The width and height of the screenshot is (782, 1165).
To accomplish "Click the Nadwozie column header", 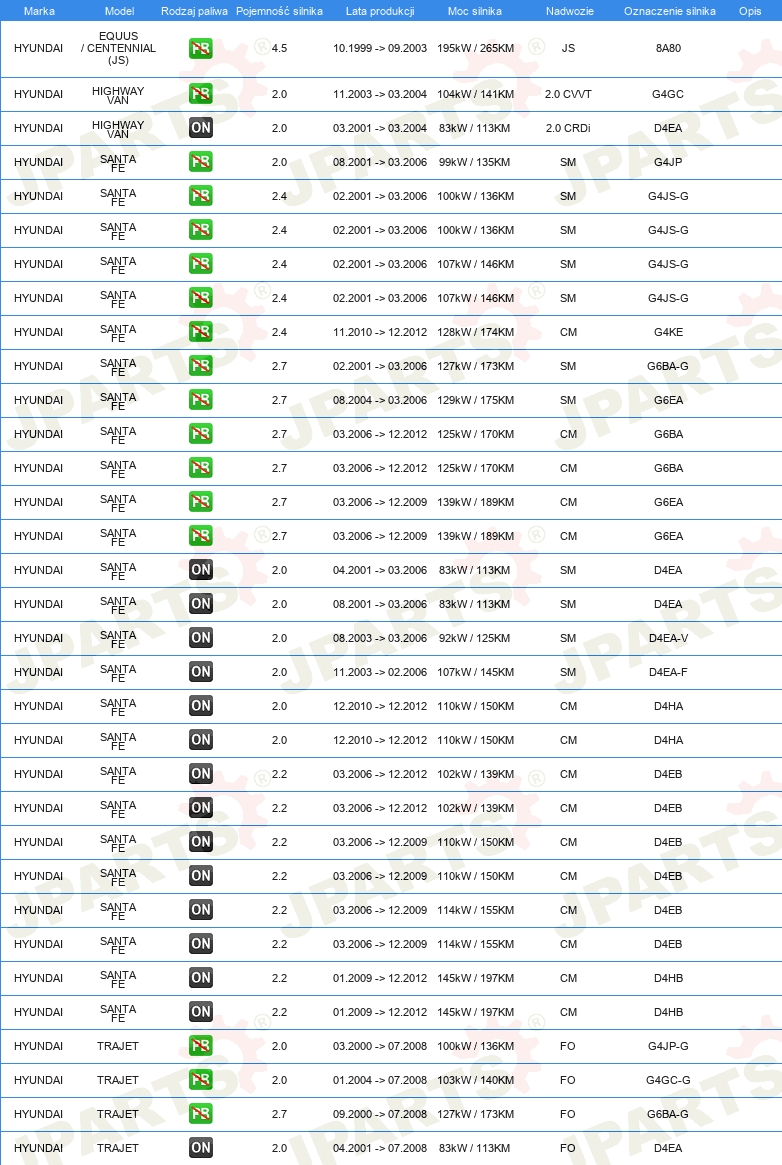I will point(570,11).
